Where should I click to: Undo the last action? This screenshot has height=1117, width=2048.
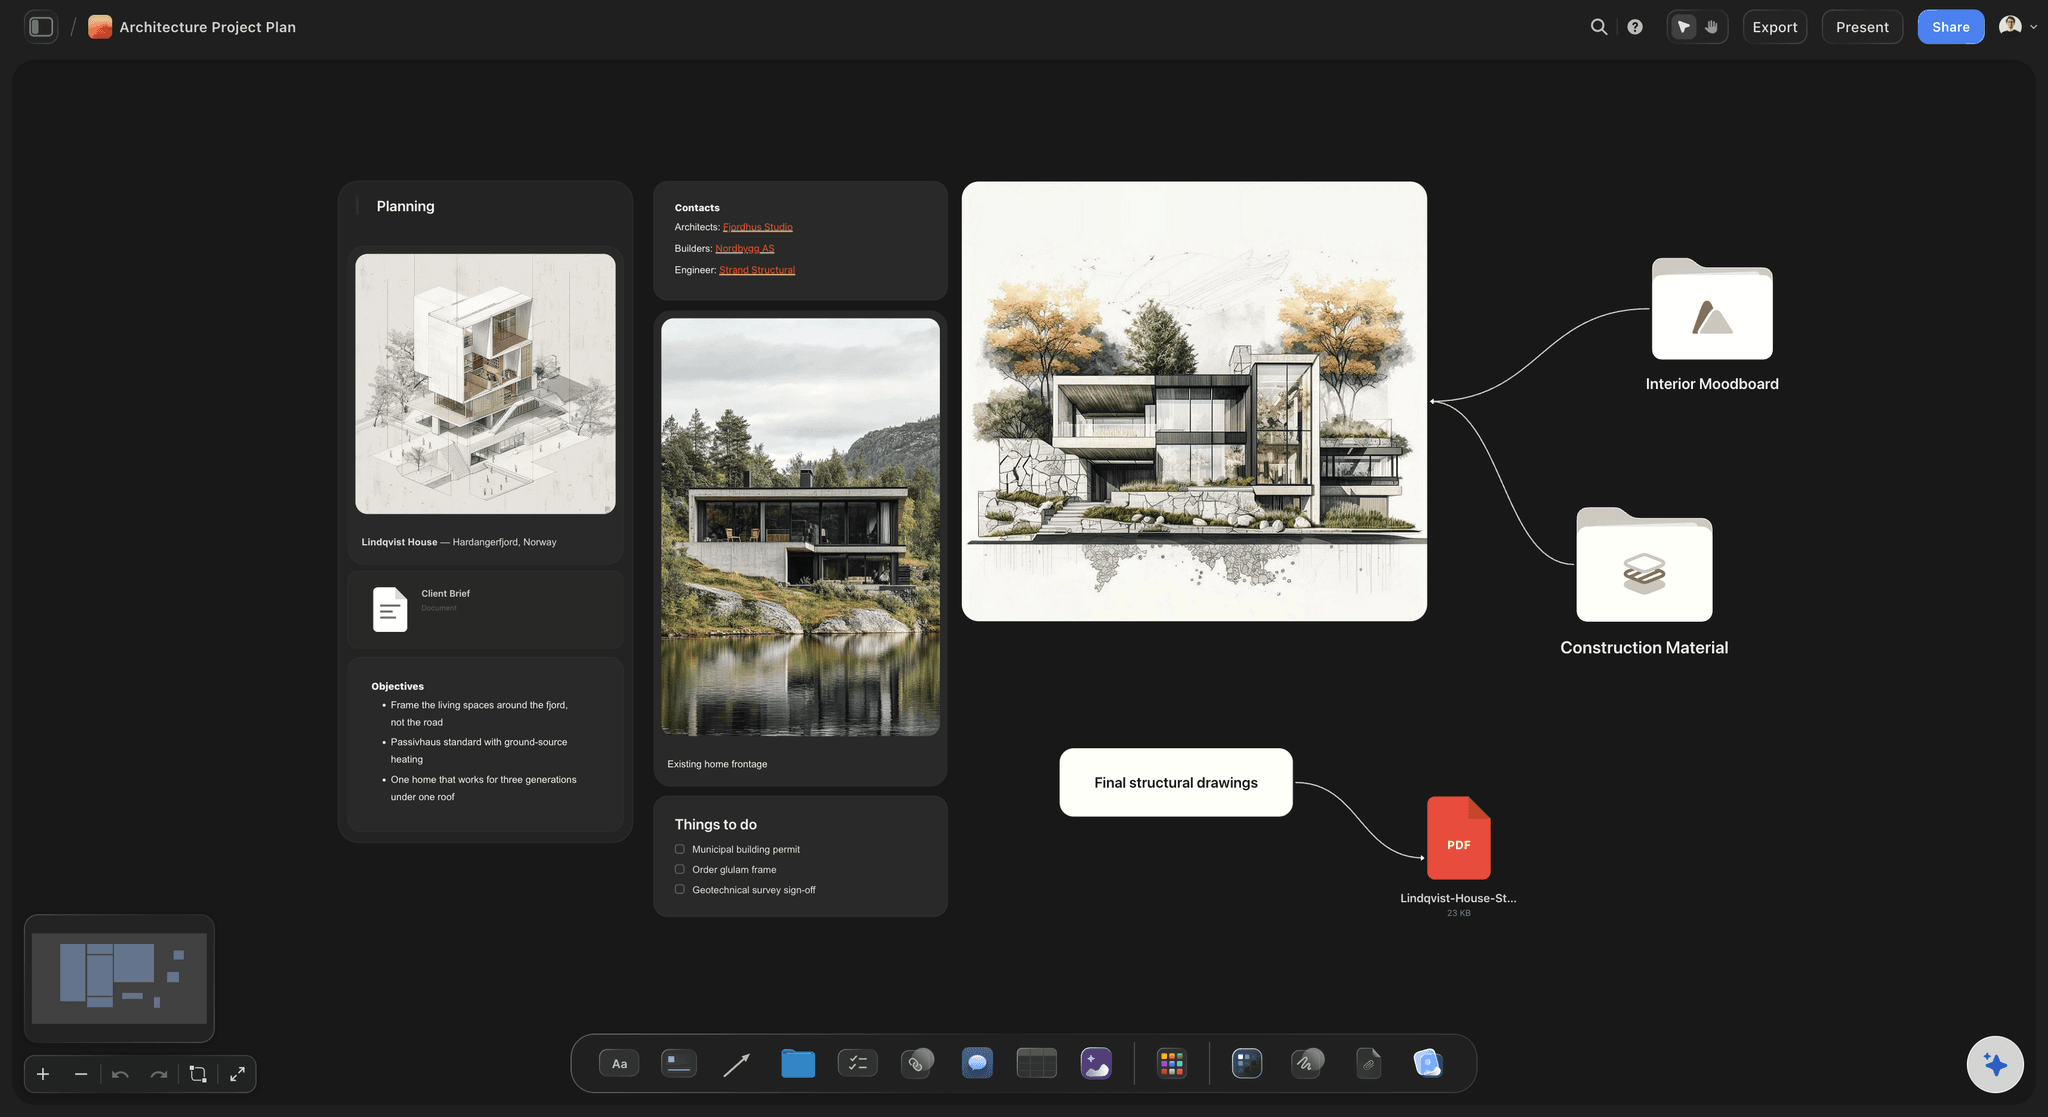pos(120,1074)
